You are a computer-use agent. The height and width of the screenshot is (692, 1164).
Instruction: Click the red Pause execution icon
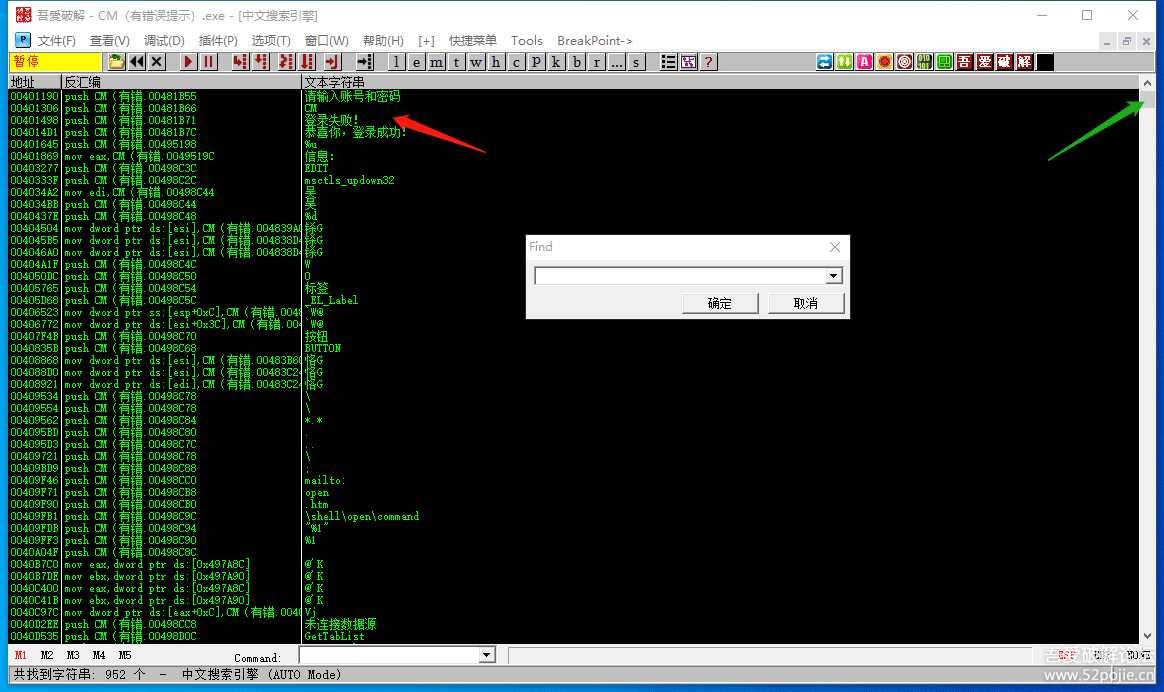[208, 62]
